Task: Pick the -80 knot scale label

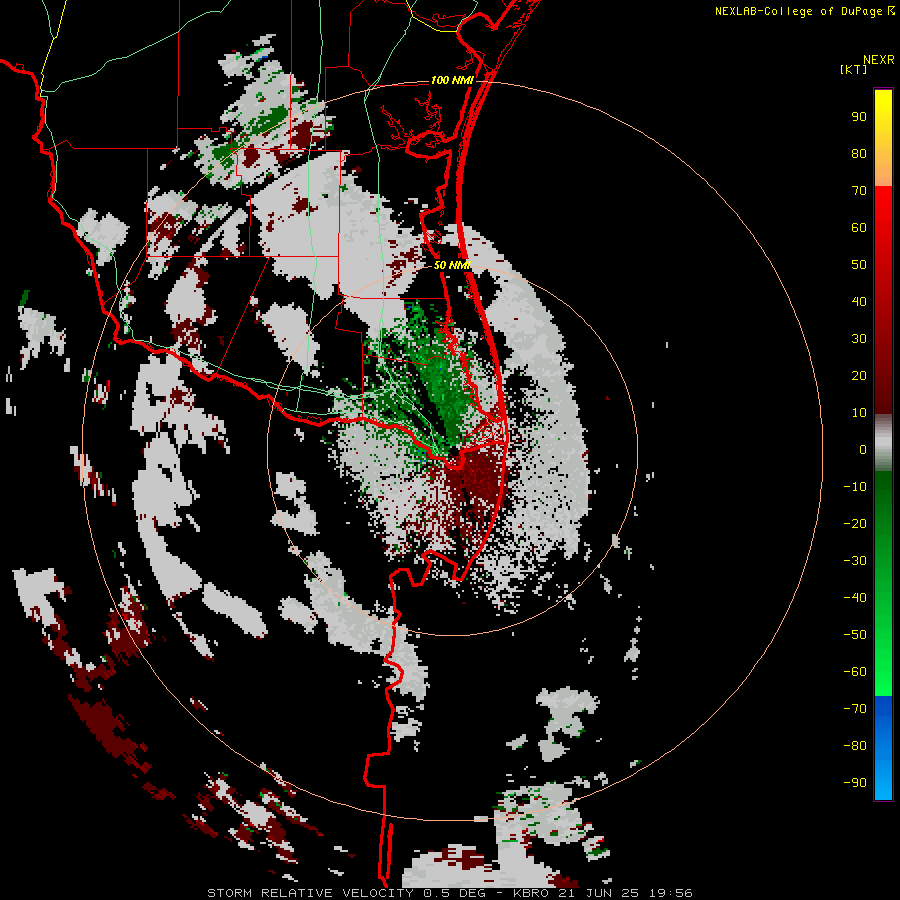Action: (x=855, y=746)
